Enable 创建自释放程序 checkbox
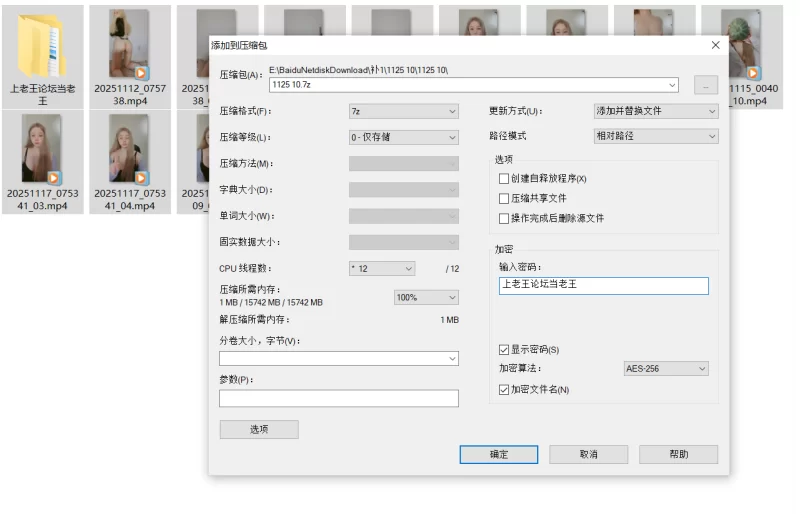The image size is (800, 514). [504, 178]
